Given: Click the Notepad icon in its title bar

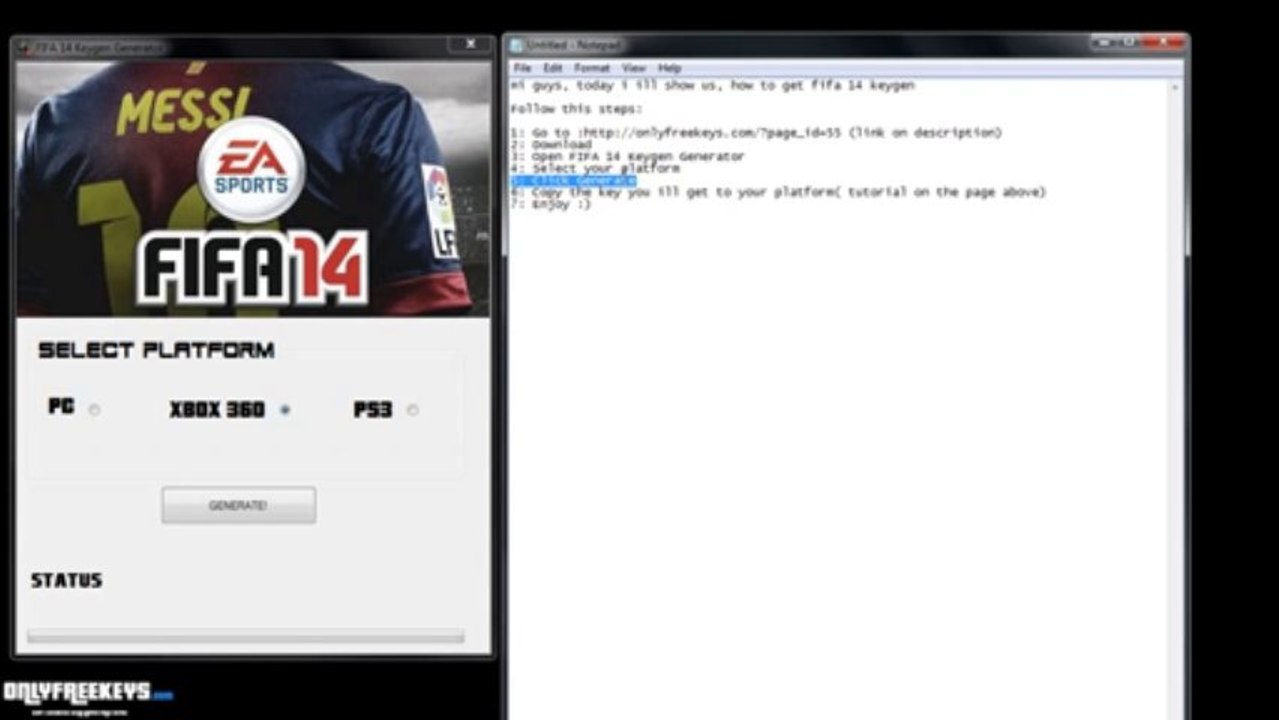Looking at the screenshot, I should [x=517, y=45].
